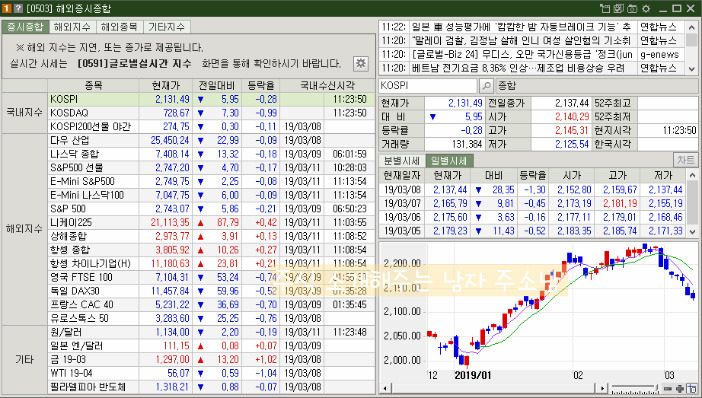Select the 필라델피아 반도체 row
This screenshot has width=702, height=398.
click(211, 387)
